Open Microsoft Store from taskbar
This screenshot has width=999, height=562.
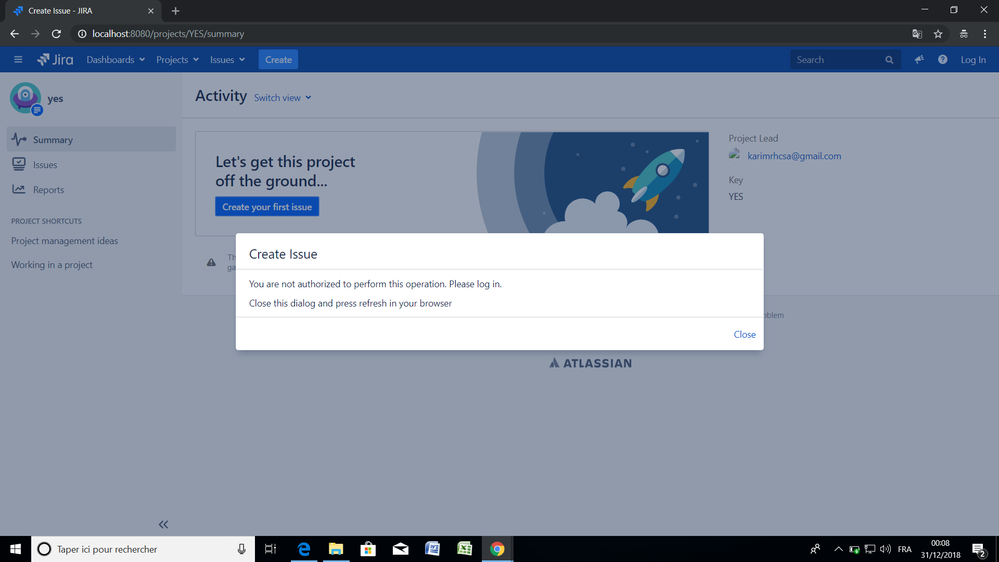point(368,549)
